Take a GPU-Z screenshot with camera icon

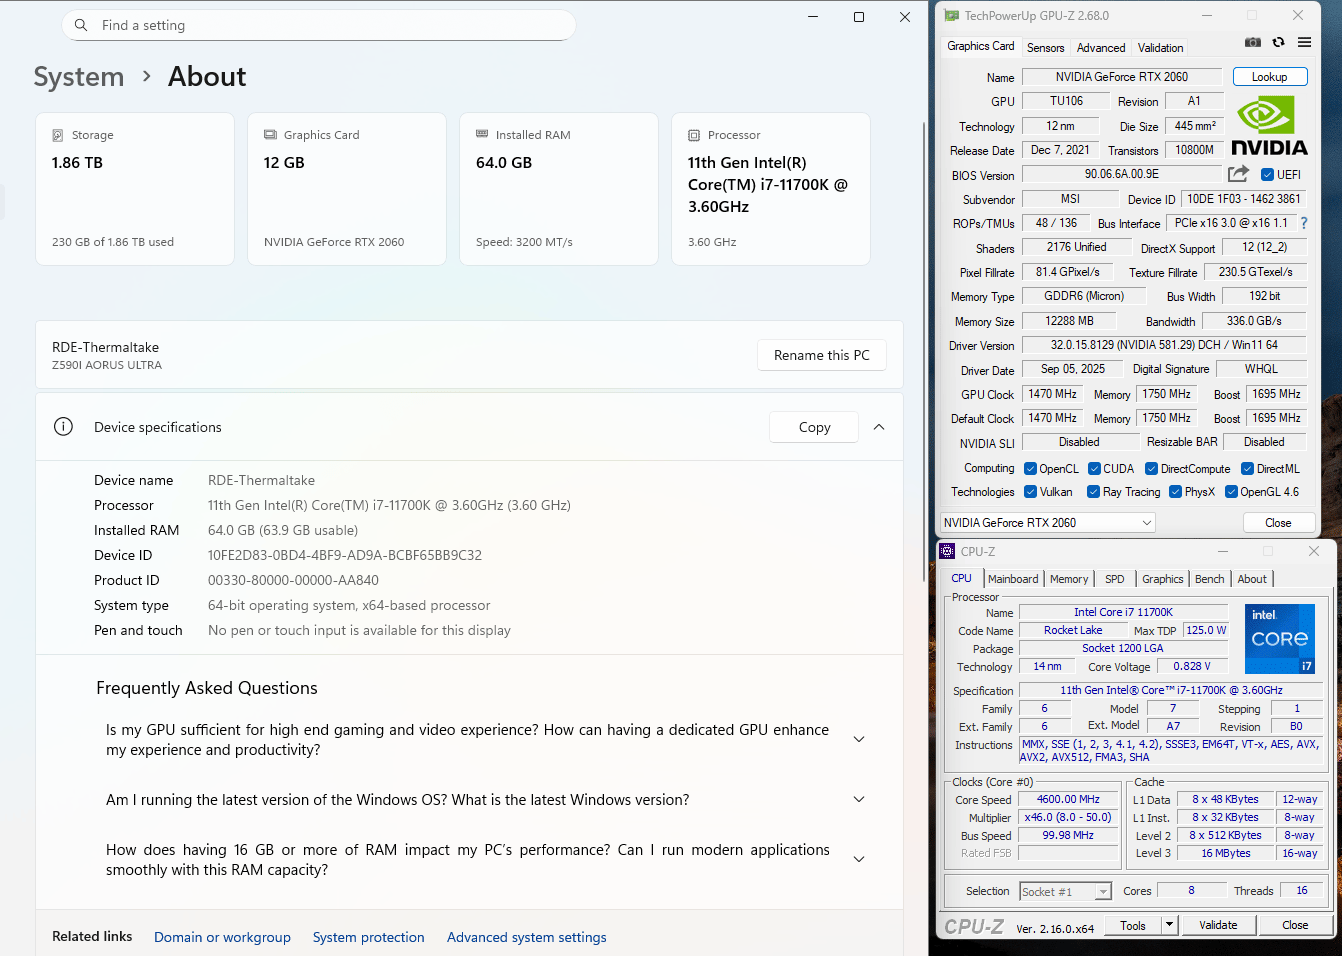coord(1252,42)
